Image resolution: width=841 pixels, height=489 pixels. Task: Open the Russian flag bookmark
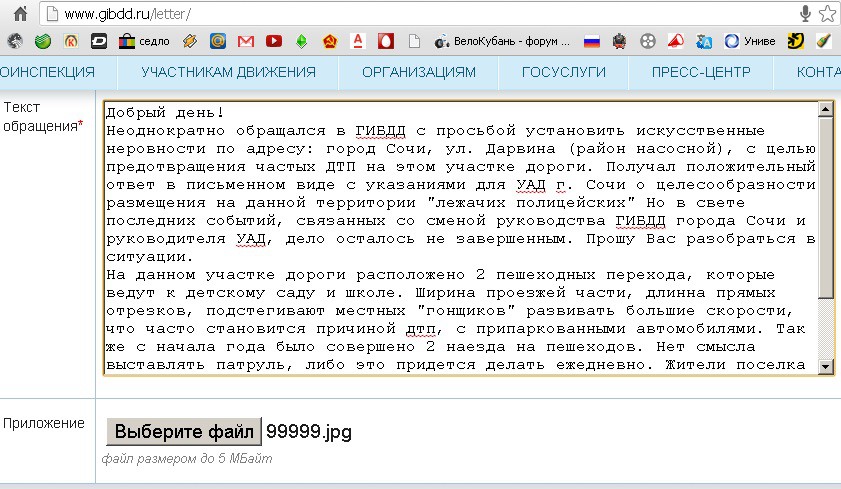click(591, 42)
